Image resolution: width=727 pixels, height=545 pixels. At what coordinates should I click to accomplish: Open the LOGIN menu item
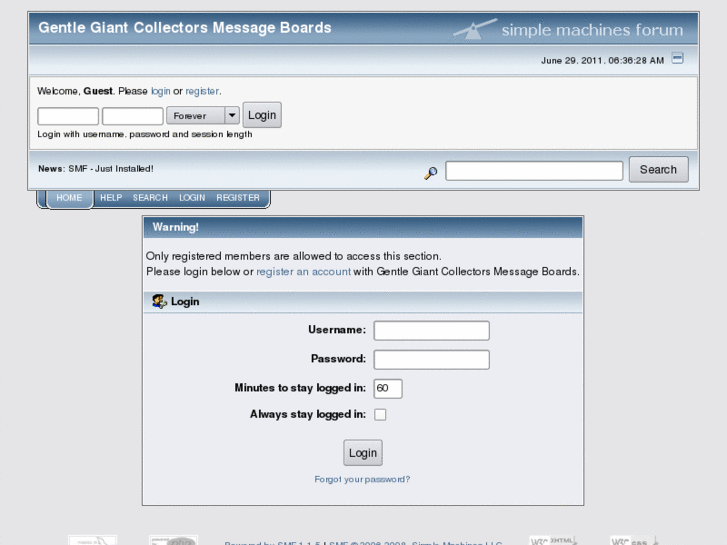tap(192, 198)
